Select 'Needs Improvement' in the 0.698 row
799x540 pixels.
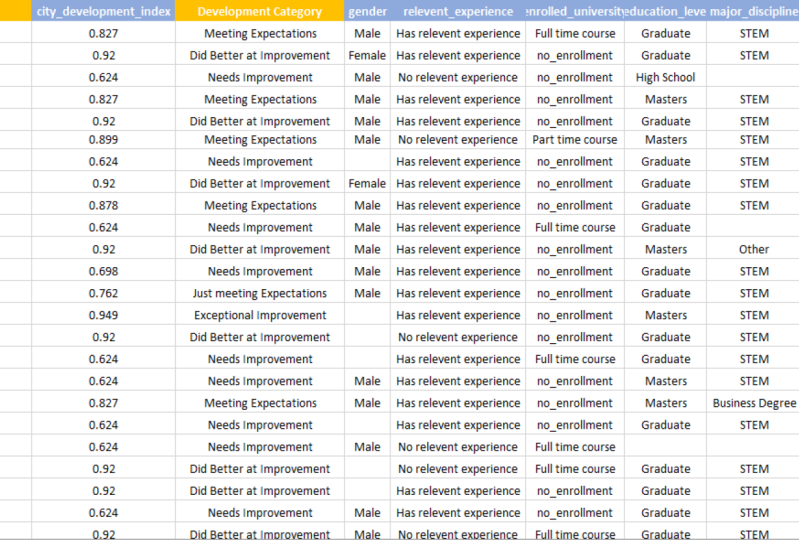coord(260,271)
